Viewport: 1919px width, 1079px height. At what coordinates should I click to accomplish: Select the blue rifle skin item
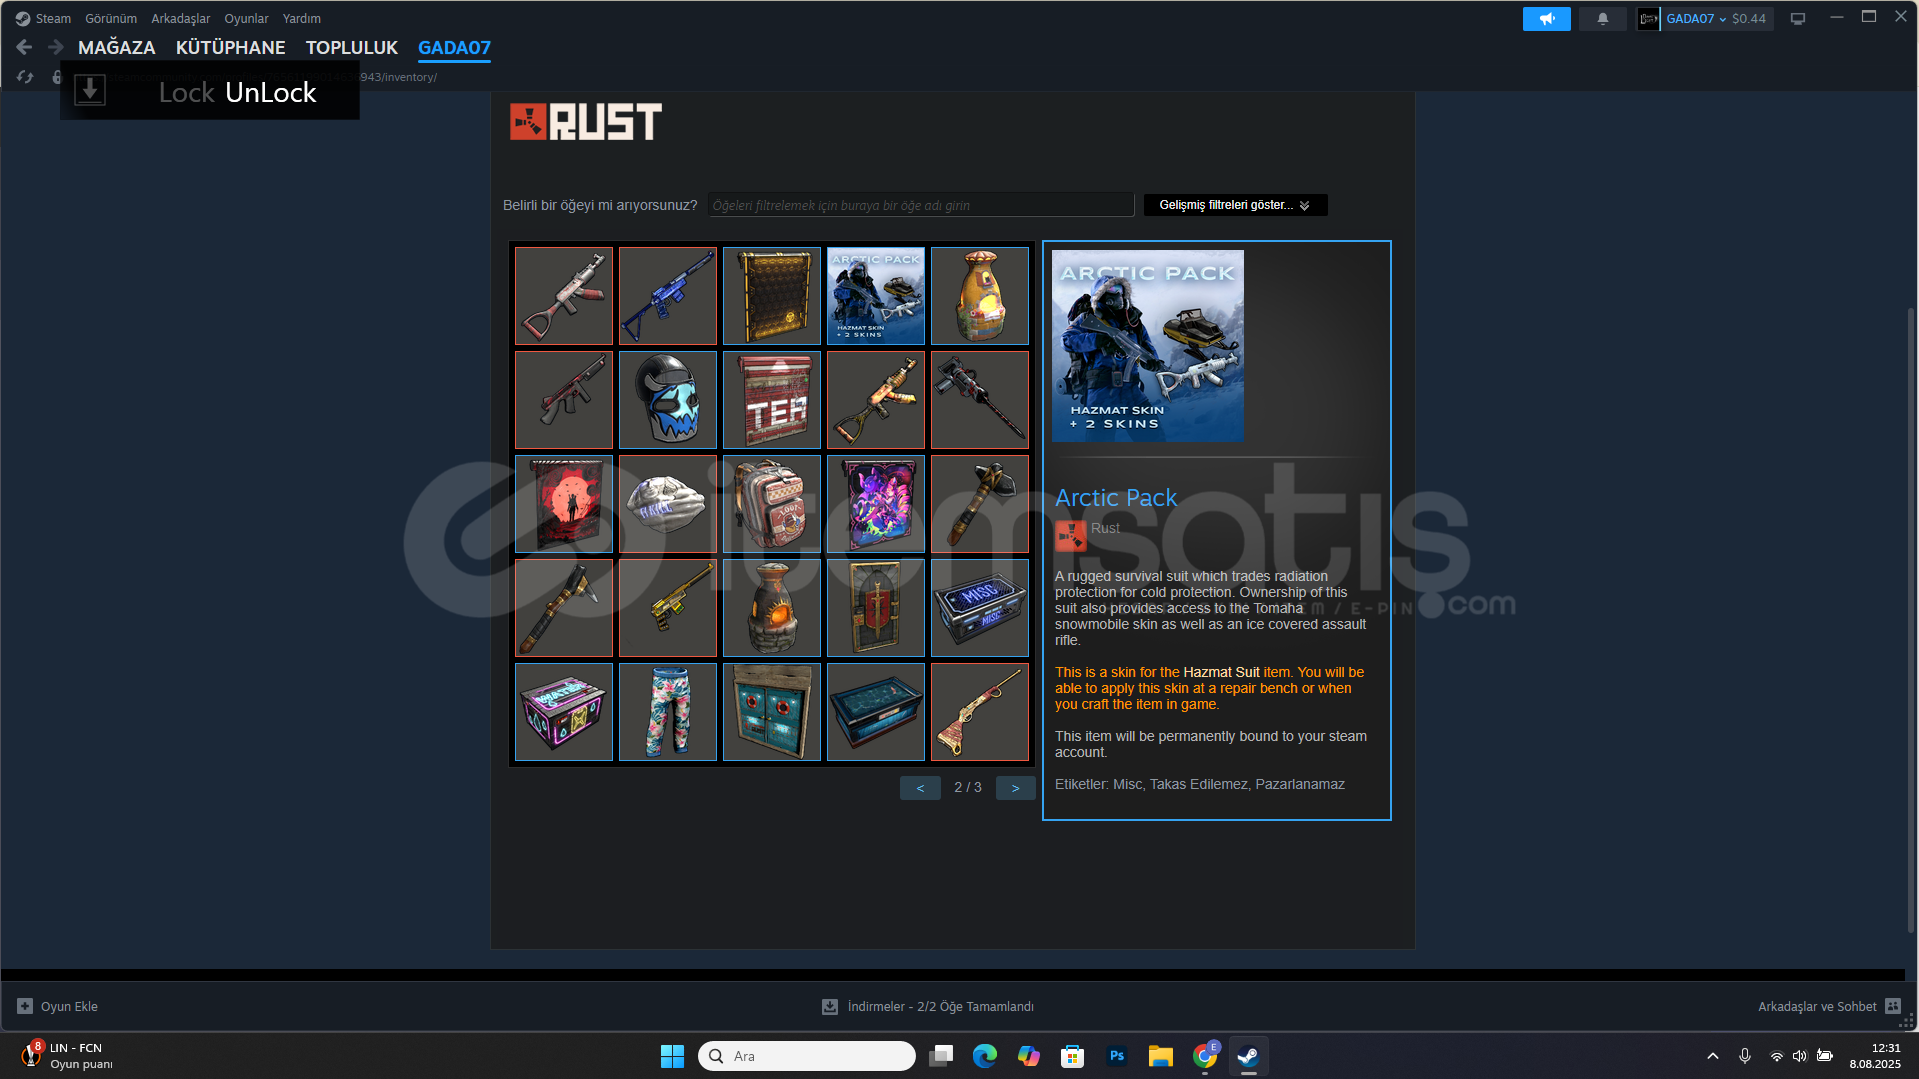668,296
